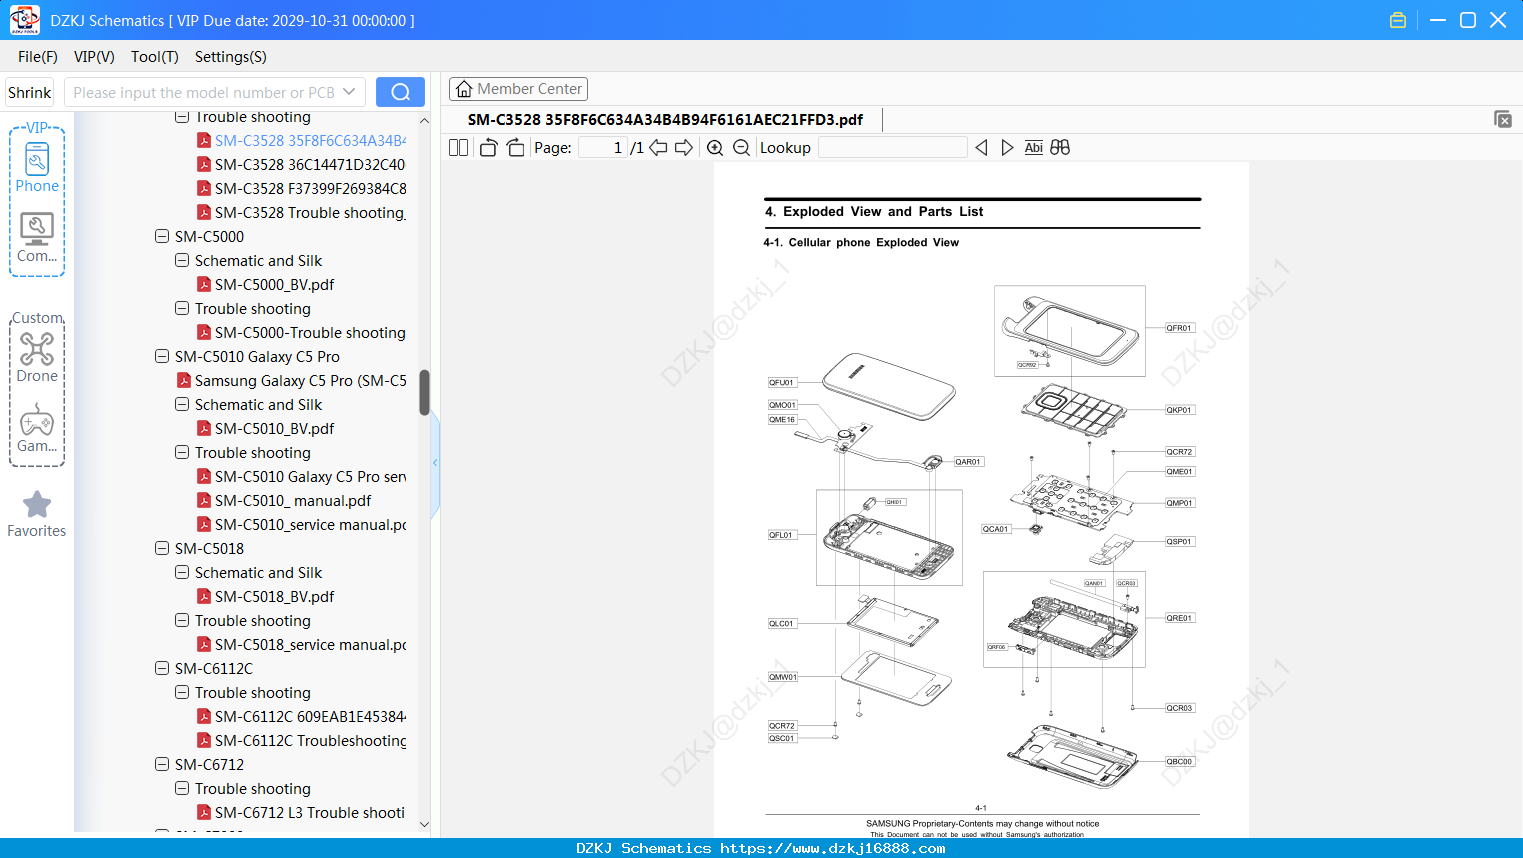Collapse the SM-C6712 tree node
The height and width of the screenshot is (858, 1523).
tap(162, 765)
